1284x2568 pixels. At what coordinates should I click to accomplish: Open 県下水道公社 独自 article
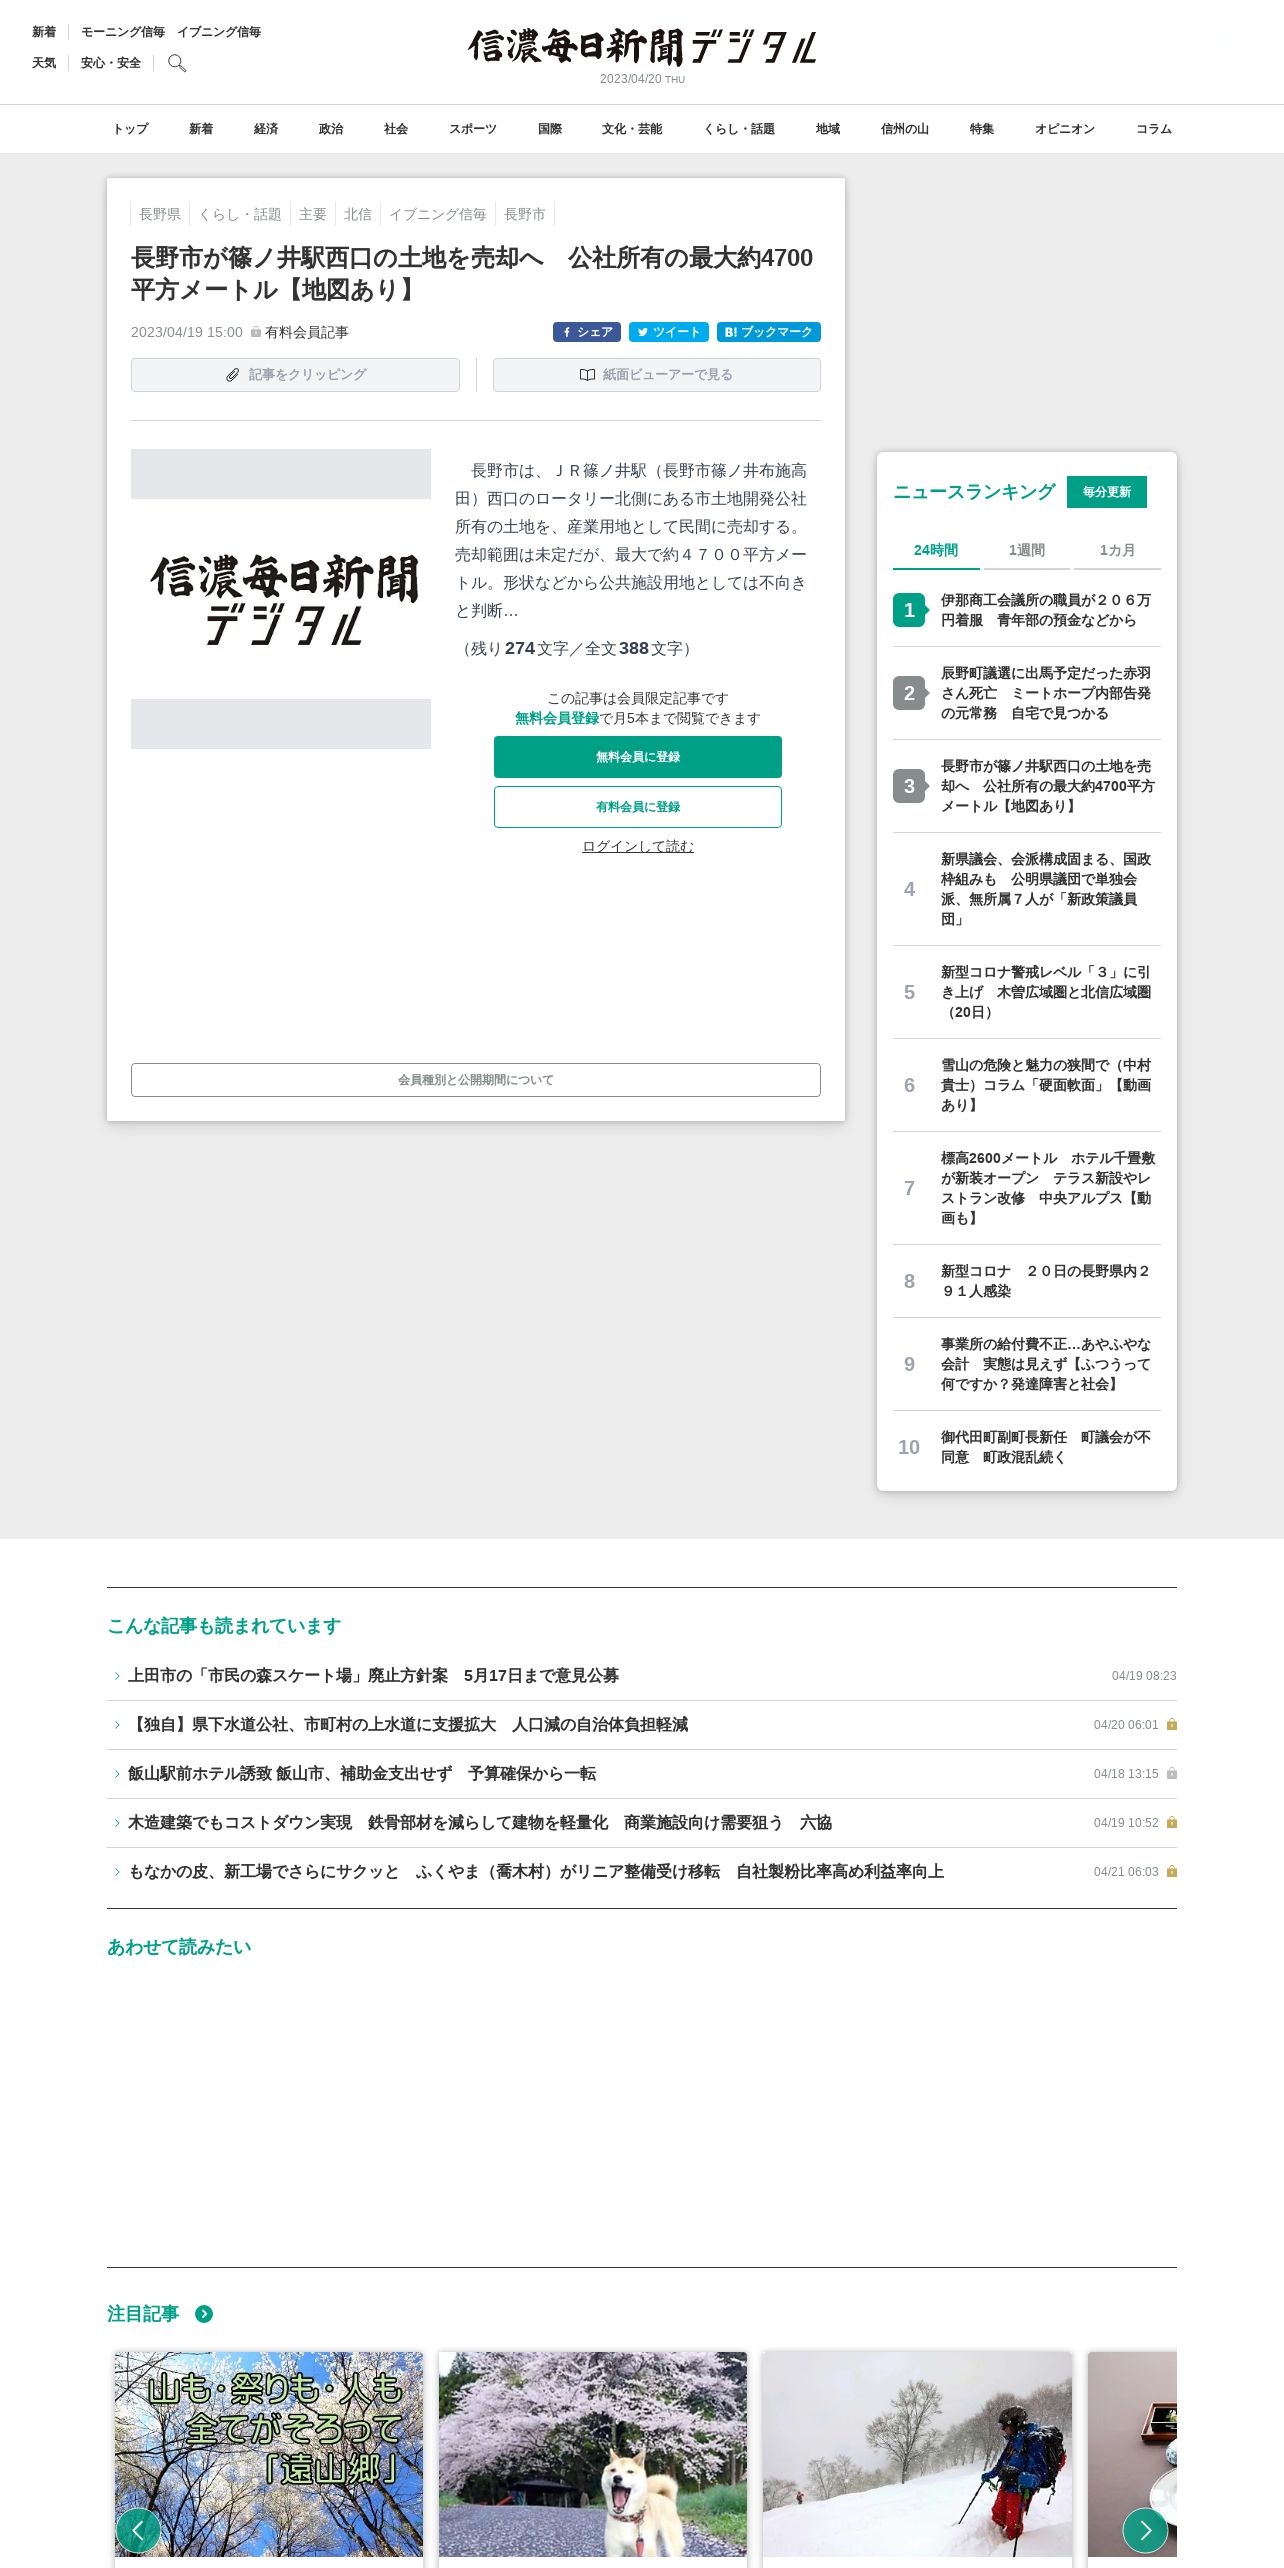click(642, 1725)
